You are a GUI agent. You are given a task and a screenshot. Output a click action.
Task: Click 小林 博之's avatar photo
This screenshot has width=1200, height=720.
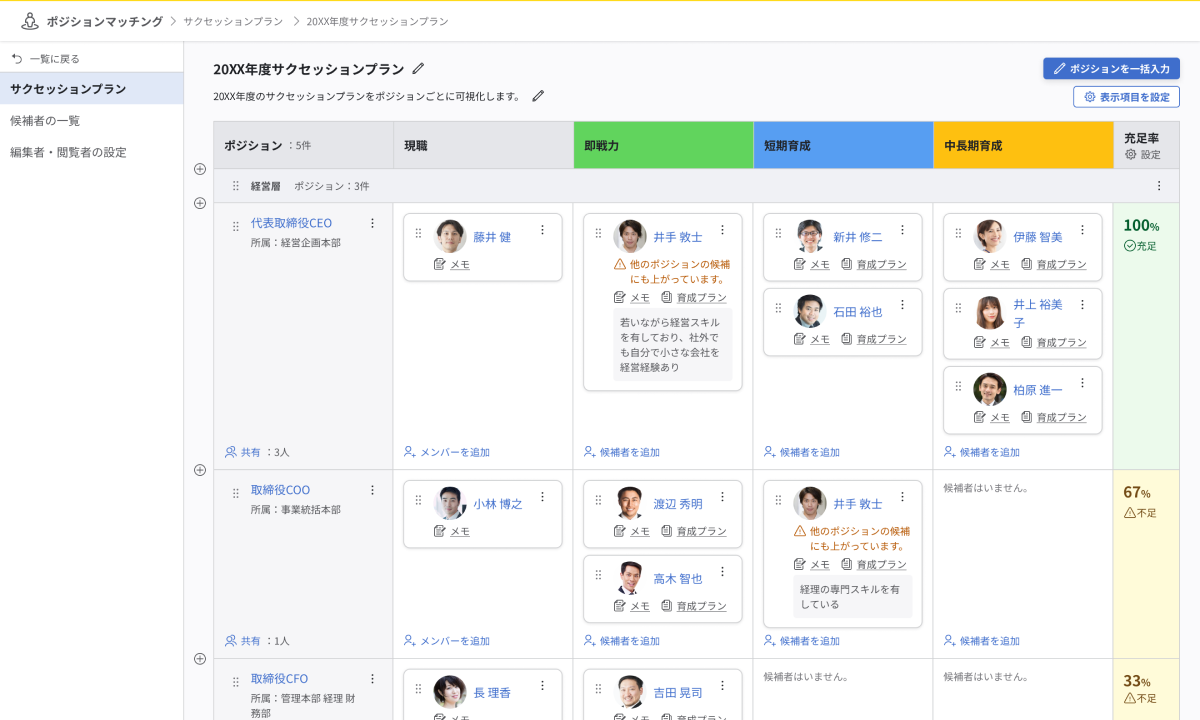[450, 503]
